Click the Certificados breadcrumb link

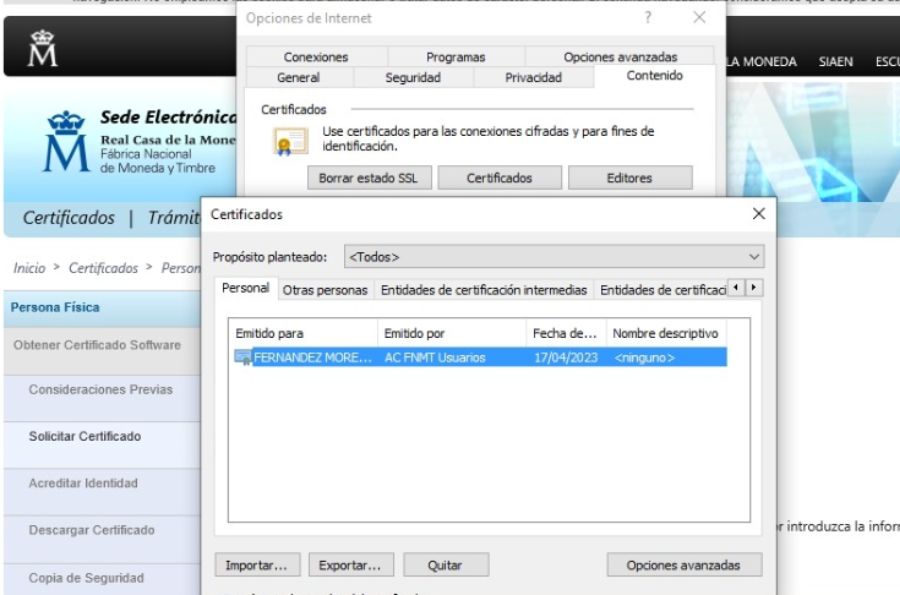[x=103, y=268]
